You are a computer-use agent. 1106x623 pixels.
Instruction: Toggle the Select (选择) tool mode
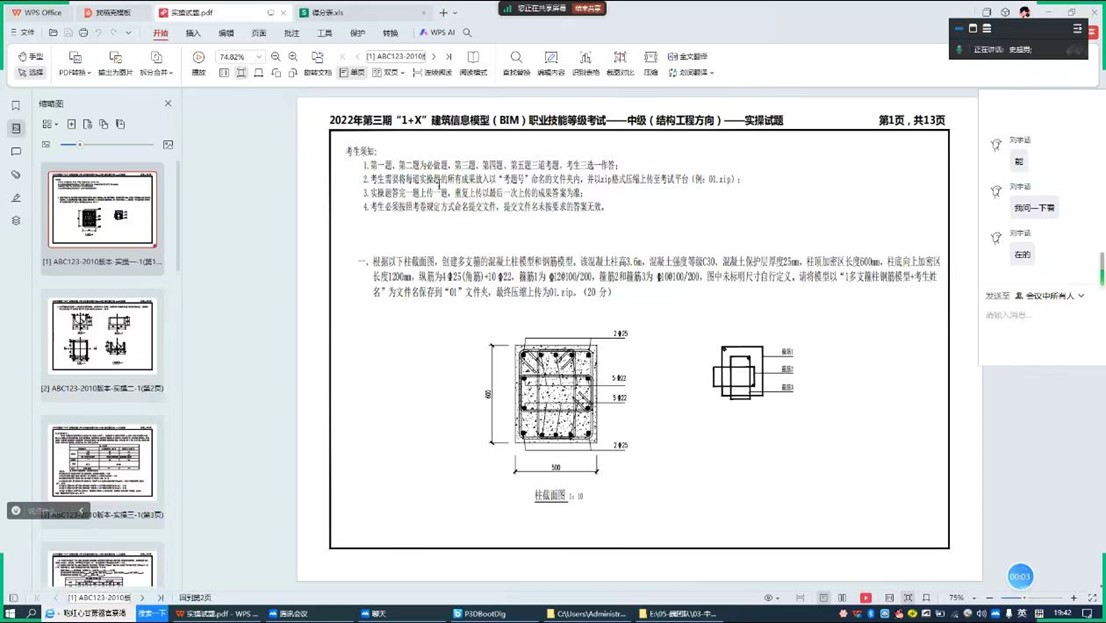click(x=30, y=73)
